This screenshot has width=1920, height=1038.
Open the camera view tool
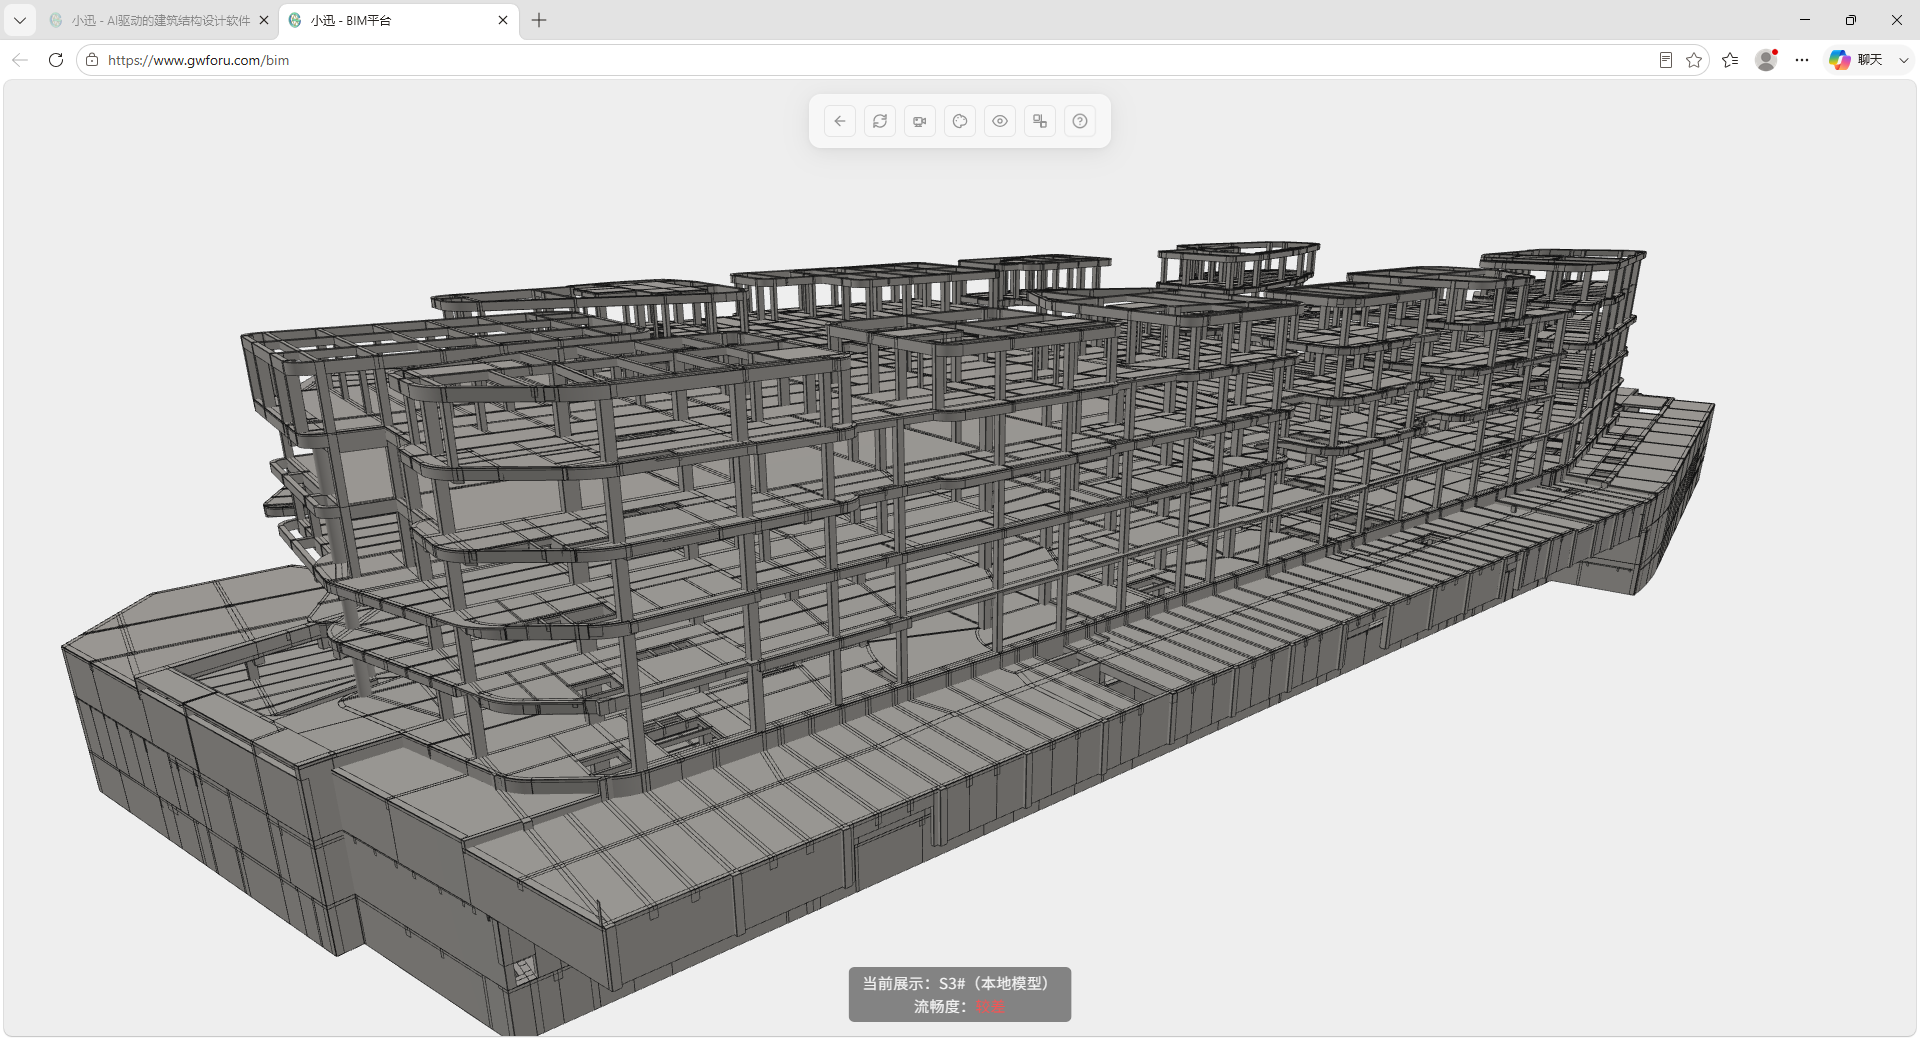[920, 121]
